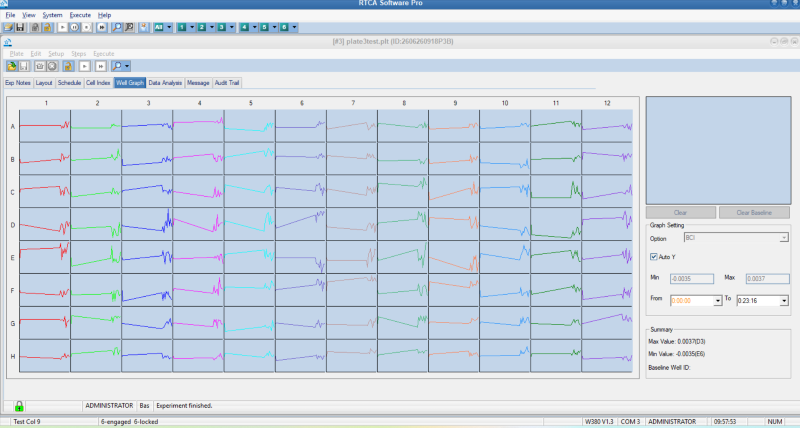Select the All stations icon

click(x=159, y=28)
